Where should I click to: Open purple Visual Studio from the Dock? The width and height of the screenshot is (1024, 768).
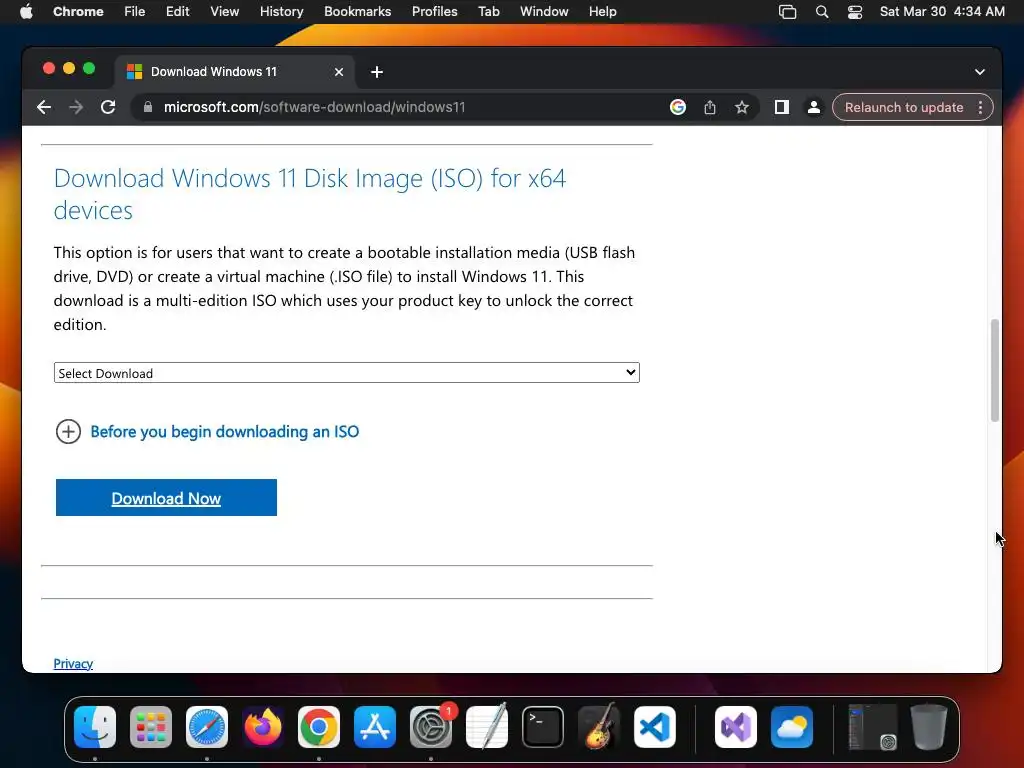click(x=736, y=727)
